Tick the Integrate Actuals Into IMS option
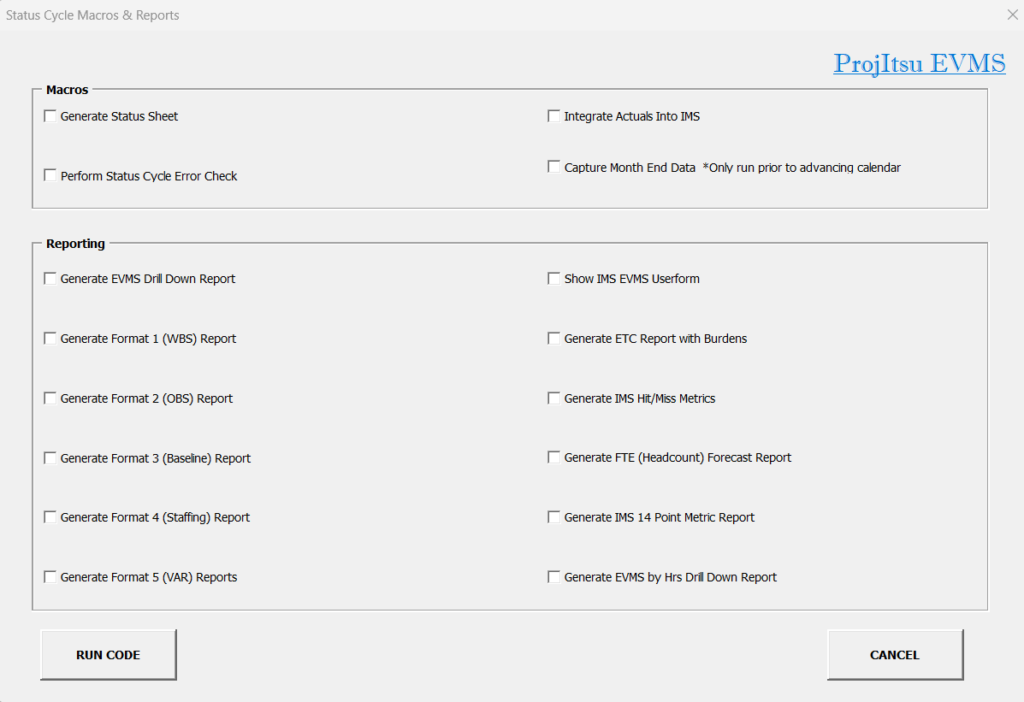Screen dimensions: 1024x702 [x=554, y=116]
